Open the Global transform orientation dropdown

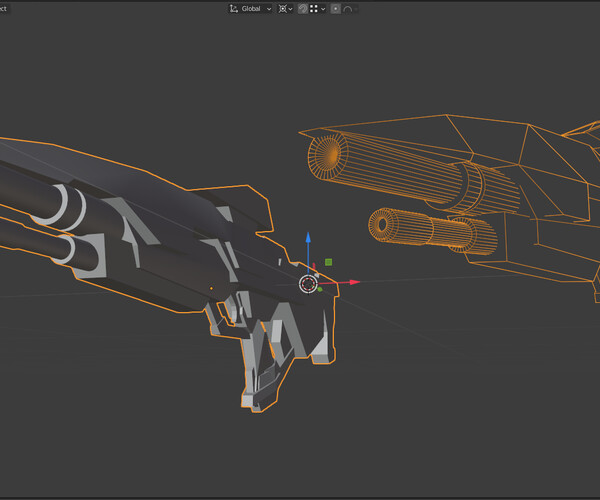[x=251, y=9]
